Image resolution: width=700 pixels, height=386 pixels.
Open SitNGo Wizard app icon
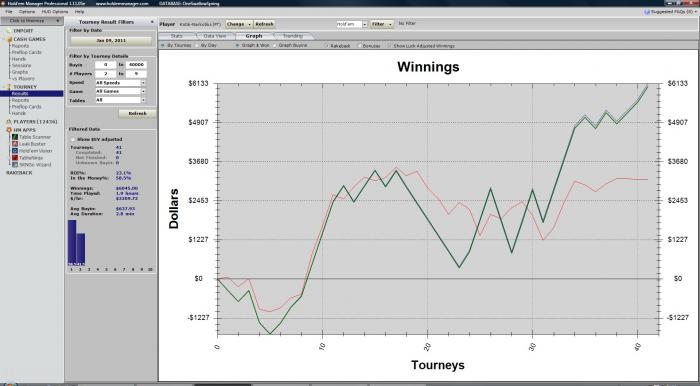click(15, 165)
